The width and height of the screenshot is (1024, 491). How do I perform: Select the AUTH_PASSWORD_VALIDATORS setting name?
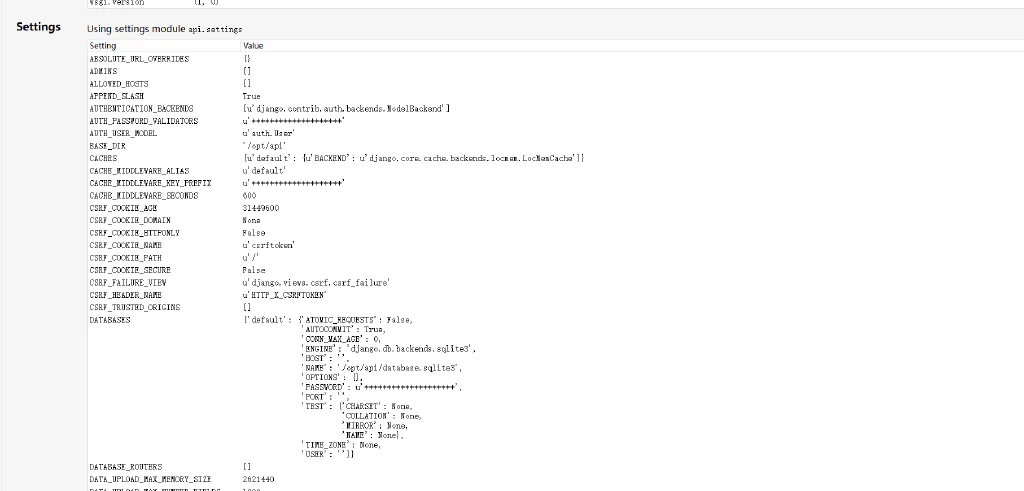144,121
